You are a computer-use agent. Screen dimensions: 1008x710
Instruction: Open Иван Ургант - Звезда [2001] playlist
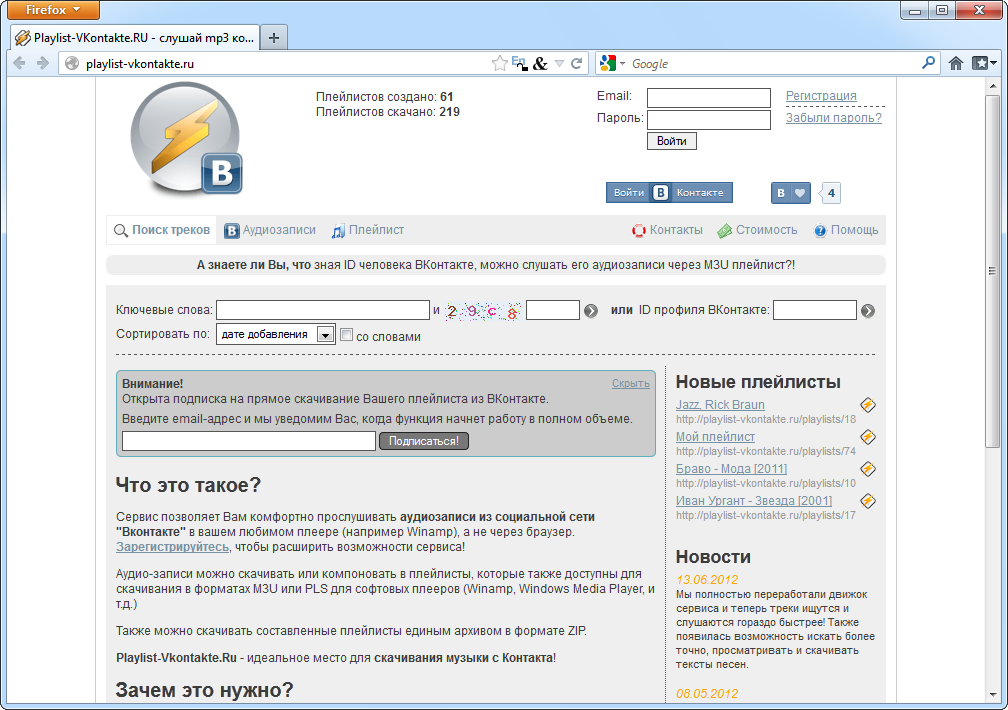(x=753, y=500)
